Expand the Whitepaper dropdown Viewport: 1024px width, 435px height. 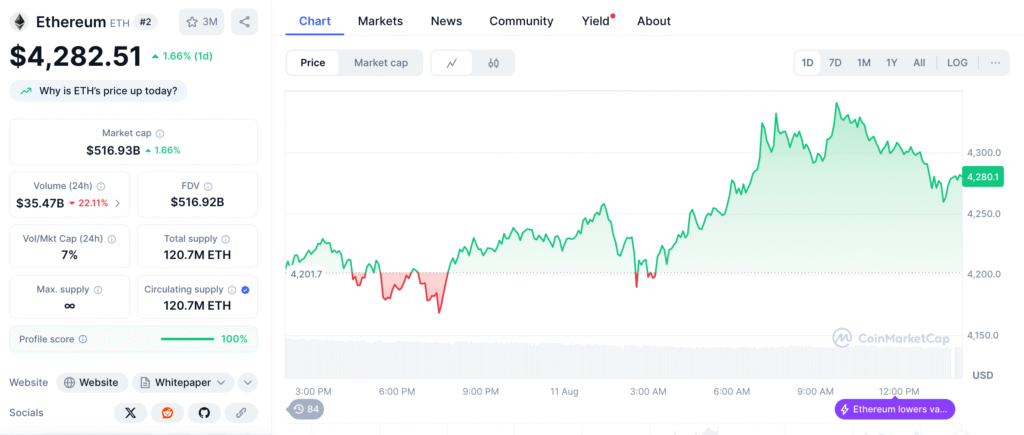click(x=182, y=382)
